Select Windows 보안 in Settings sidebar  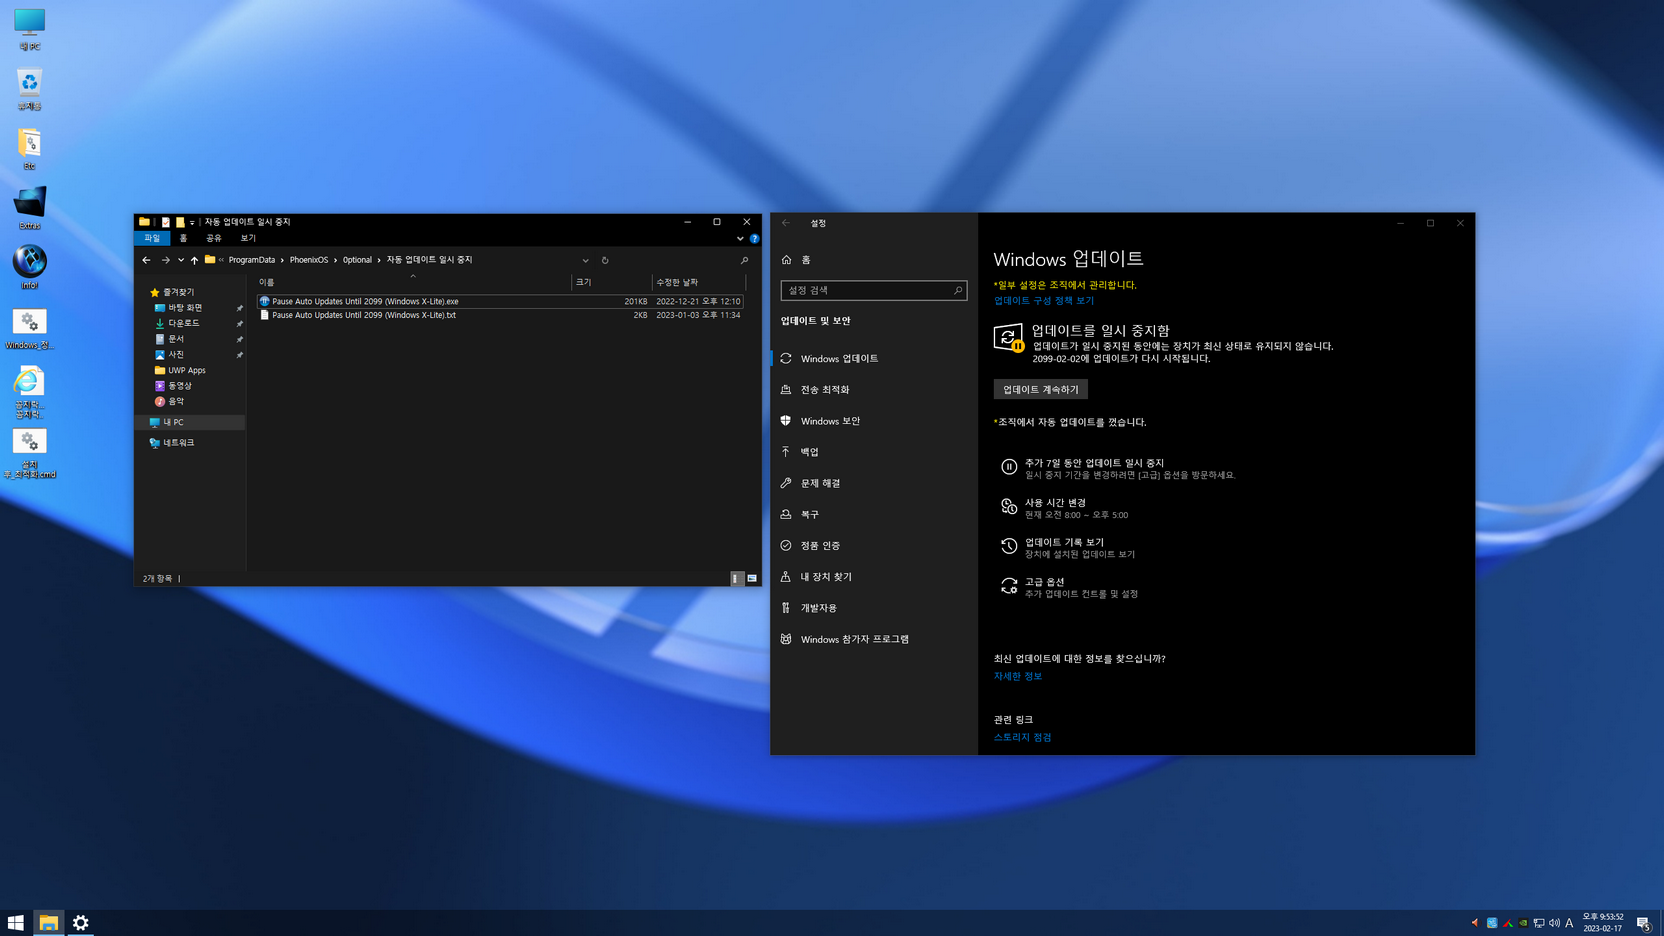point(873,421)
